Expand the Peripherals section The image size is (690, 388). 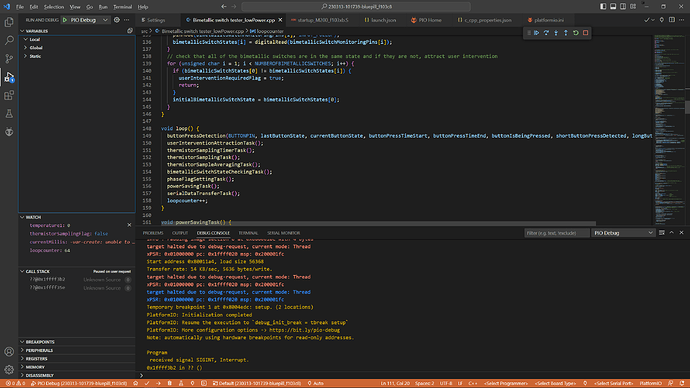[39, 350]
